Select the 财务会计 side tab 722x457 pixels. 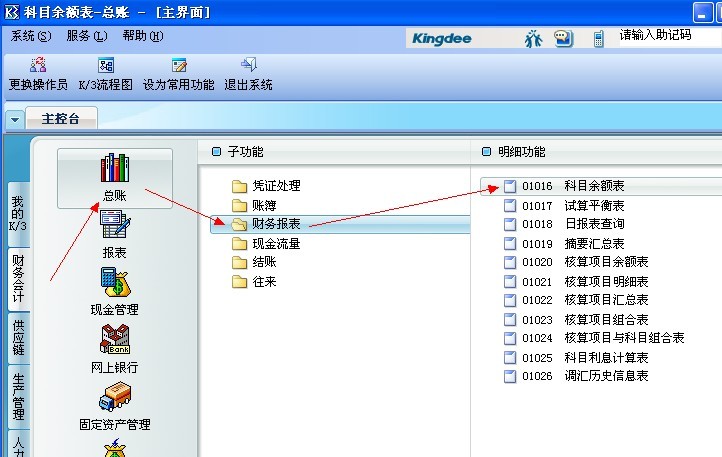pyautogui.click(x=18, y=279)
